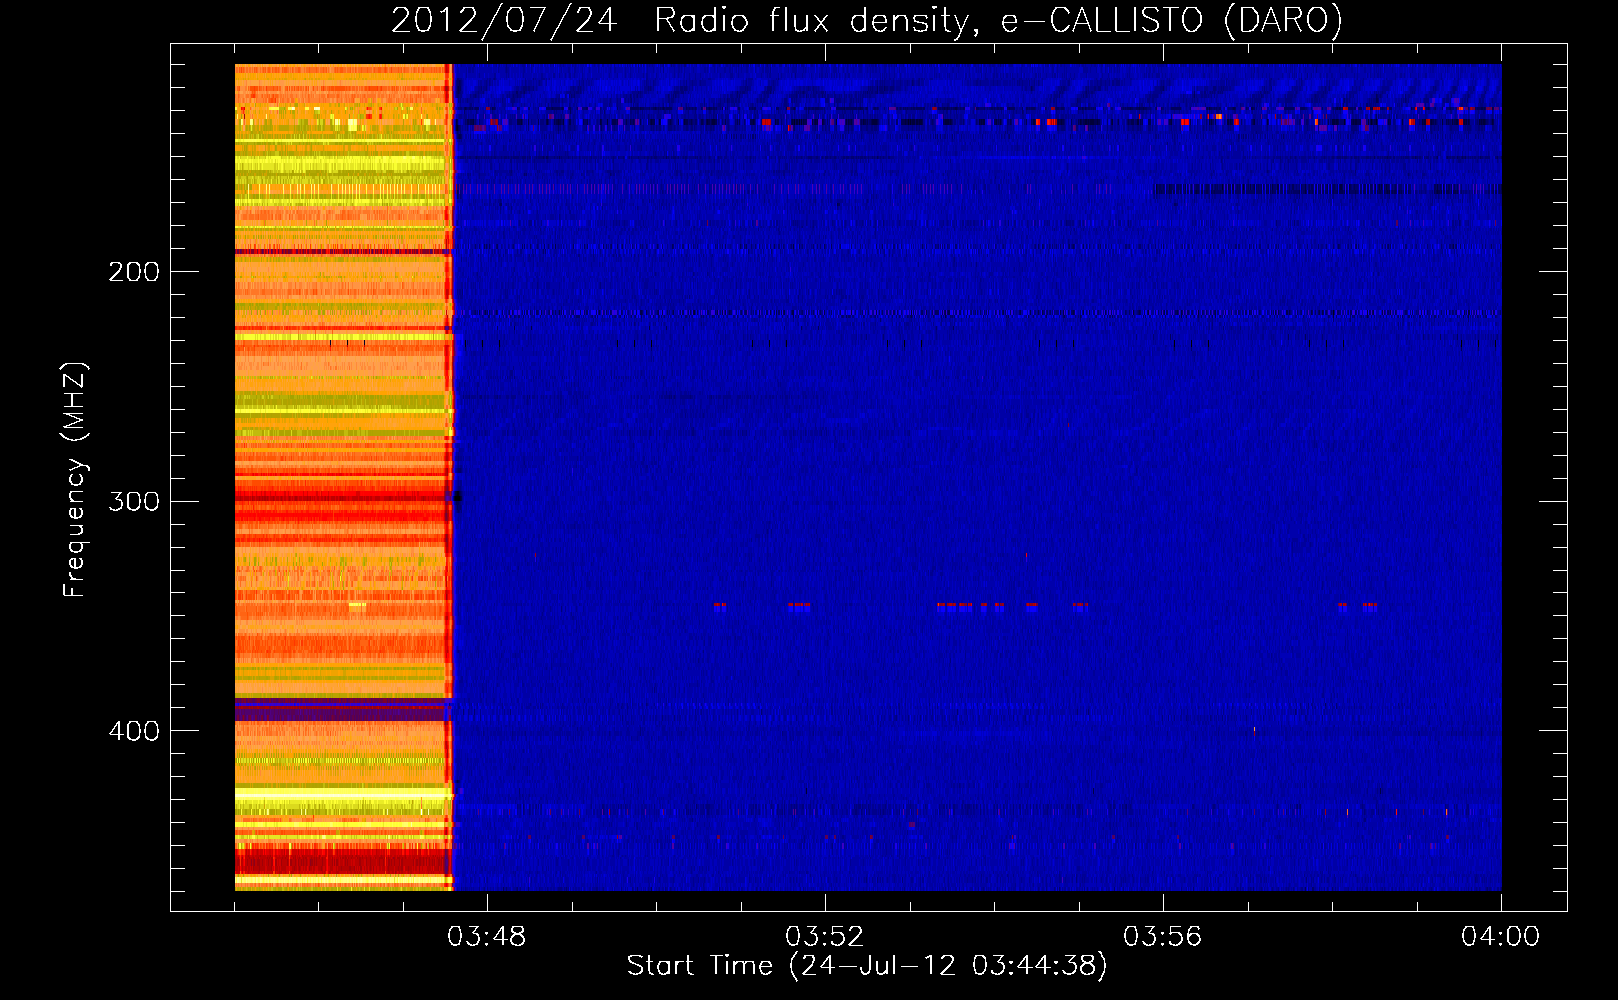Click the plot title '2012/07/24 Radio flux density, e-CALLISTO (DARO)'
1618x1000 pixels.
866,20
